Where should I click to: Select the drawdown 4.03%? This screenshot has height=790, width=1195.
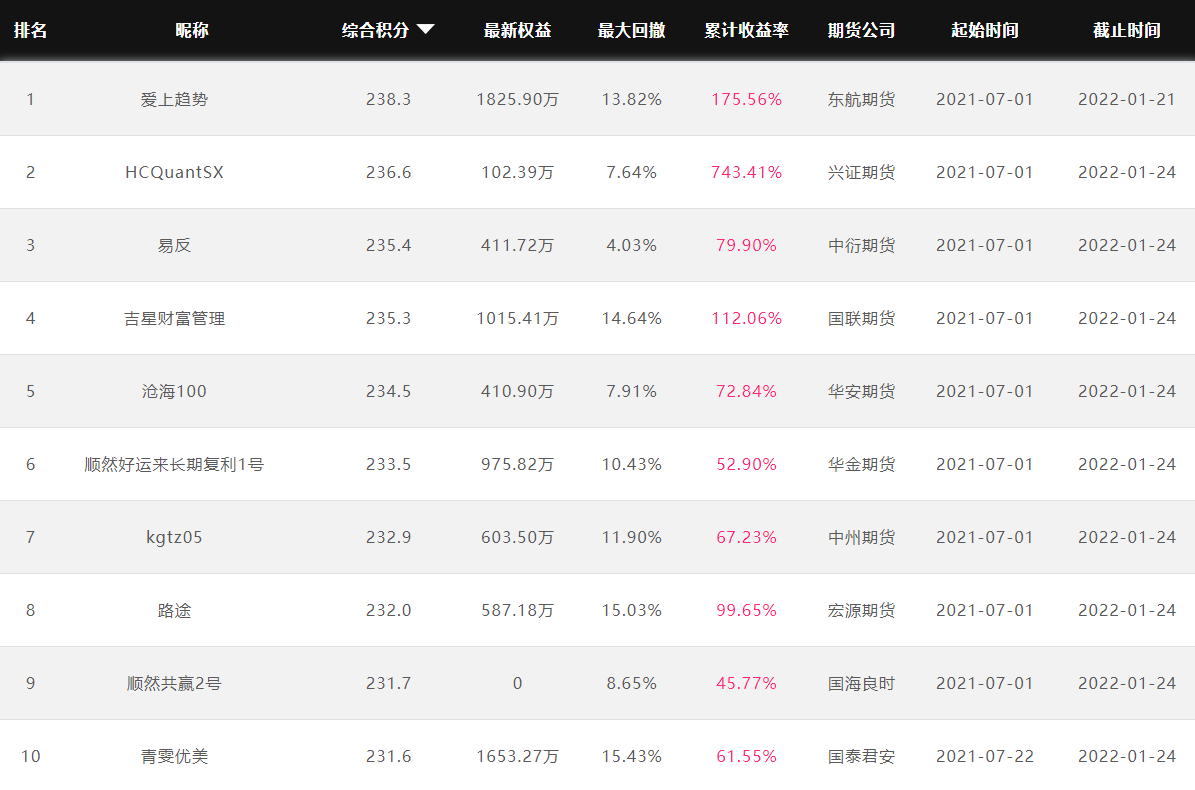click(632, 245)
